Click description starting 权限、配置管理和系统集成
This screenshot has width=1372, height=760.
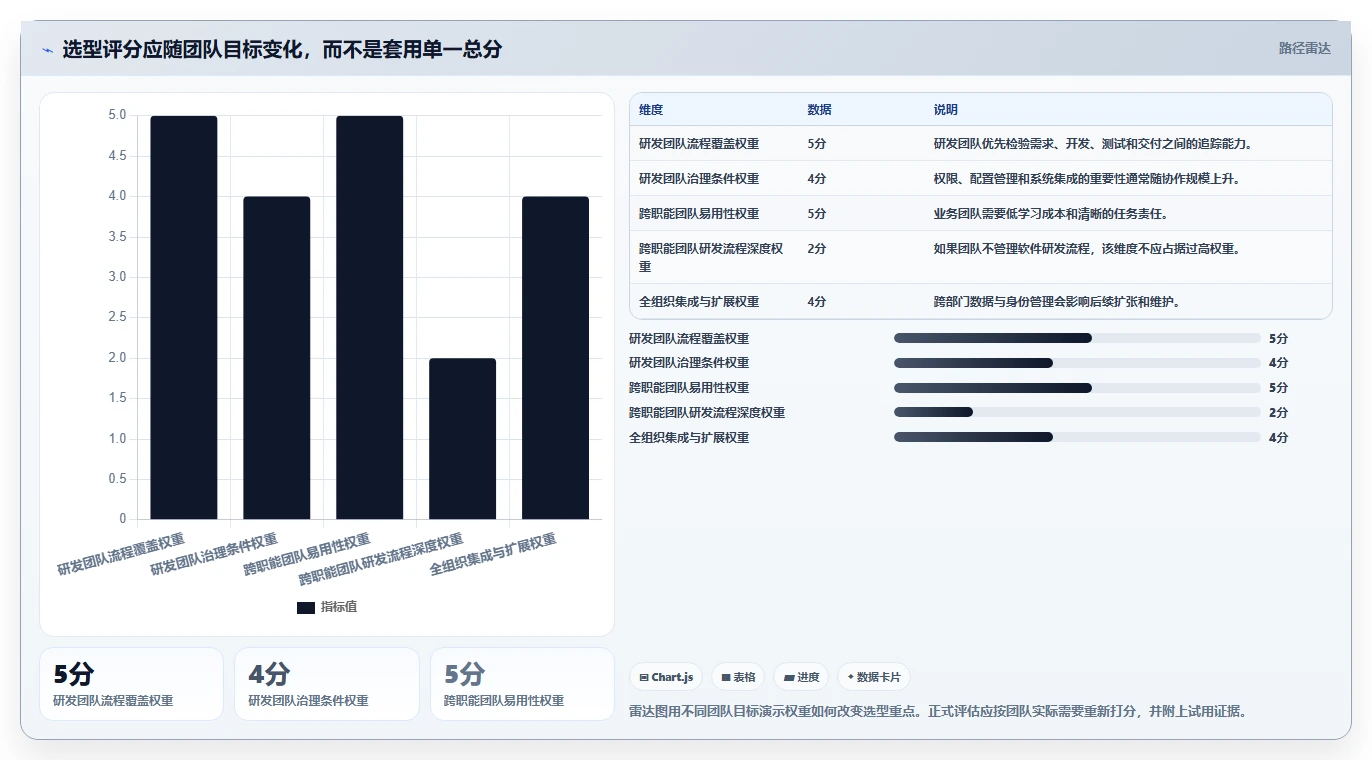coord(1087,179)
